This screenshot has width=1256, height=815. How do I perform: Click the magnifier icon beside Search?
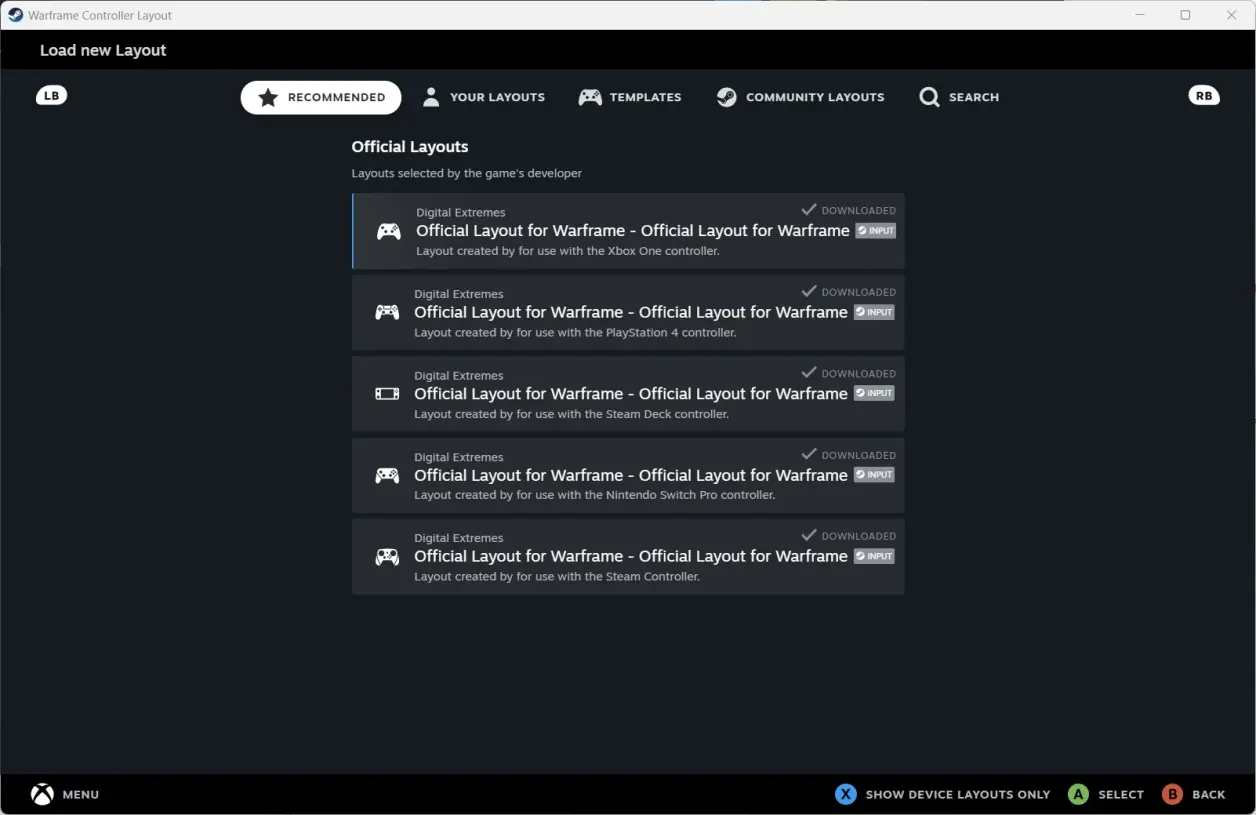(930, 97)
